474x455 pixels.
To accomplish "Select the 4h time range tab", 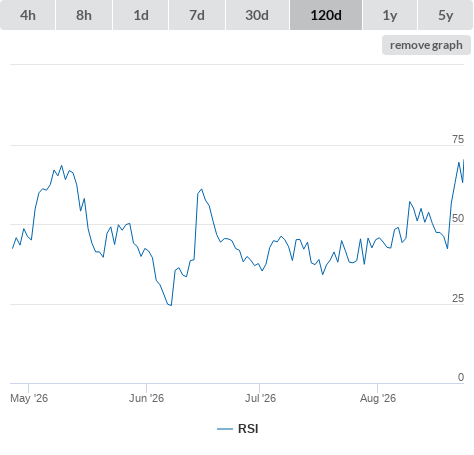I will [x=28, y=15].
